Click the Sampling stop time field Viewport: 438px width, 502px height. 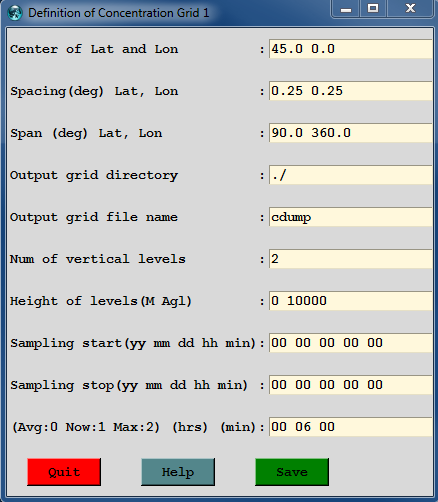(351, 385)
